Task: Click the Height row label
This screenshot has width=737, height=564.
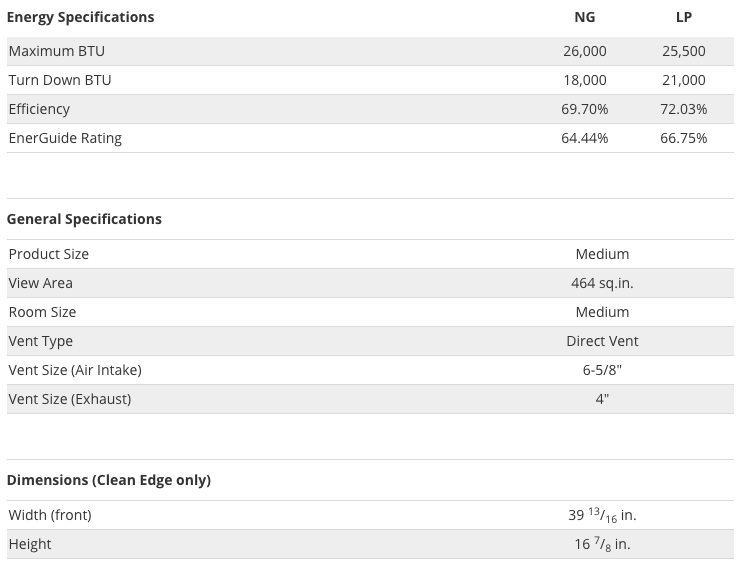Action: pyautogui.click(x=30, y=544)
